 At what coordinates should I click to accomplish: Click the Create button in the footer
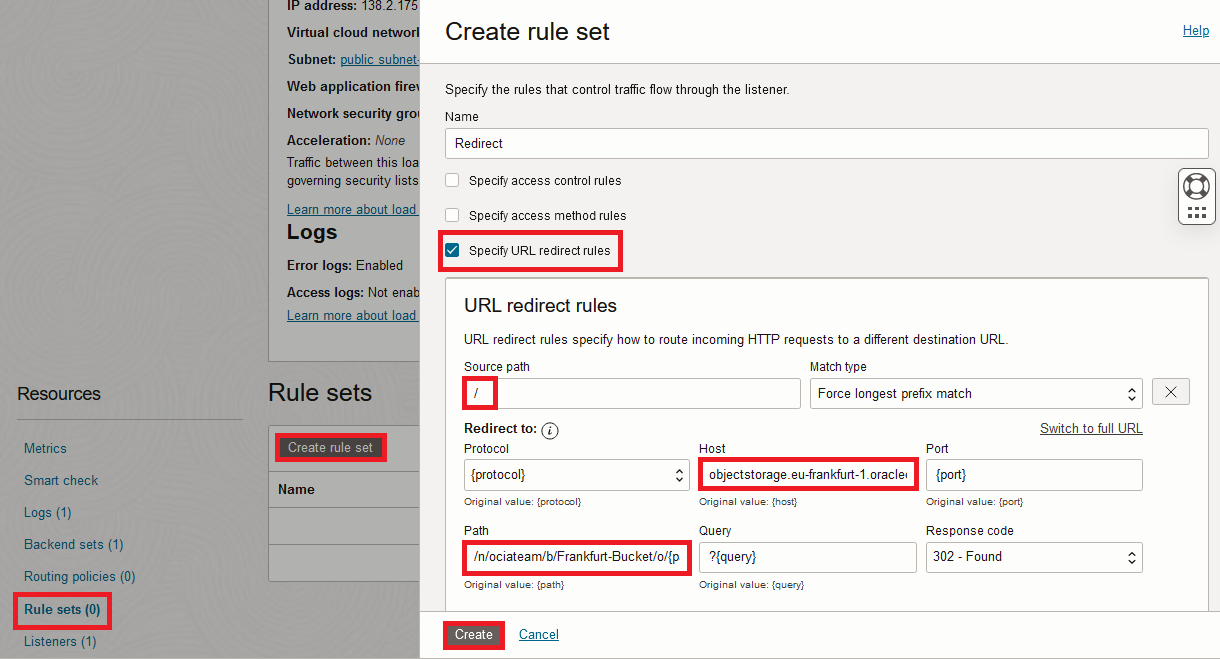coord(473,635)
